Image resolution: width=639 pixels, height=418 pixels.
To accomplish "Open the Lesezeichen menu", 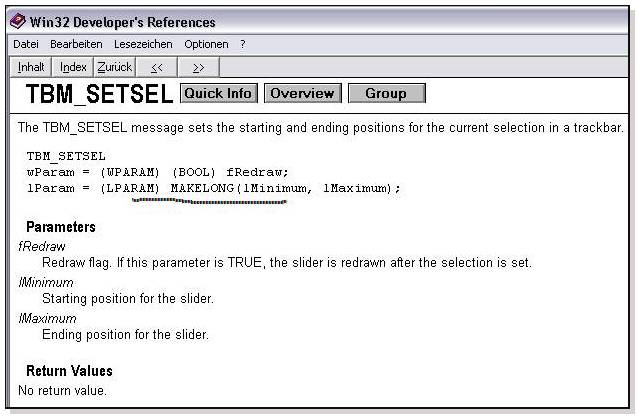I will 143,44.
